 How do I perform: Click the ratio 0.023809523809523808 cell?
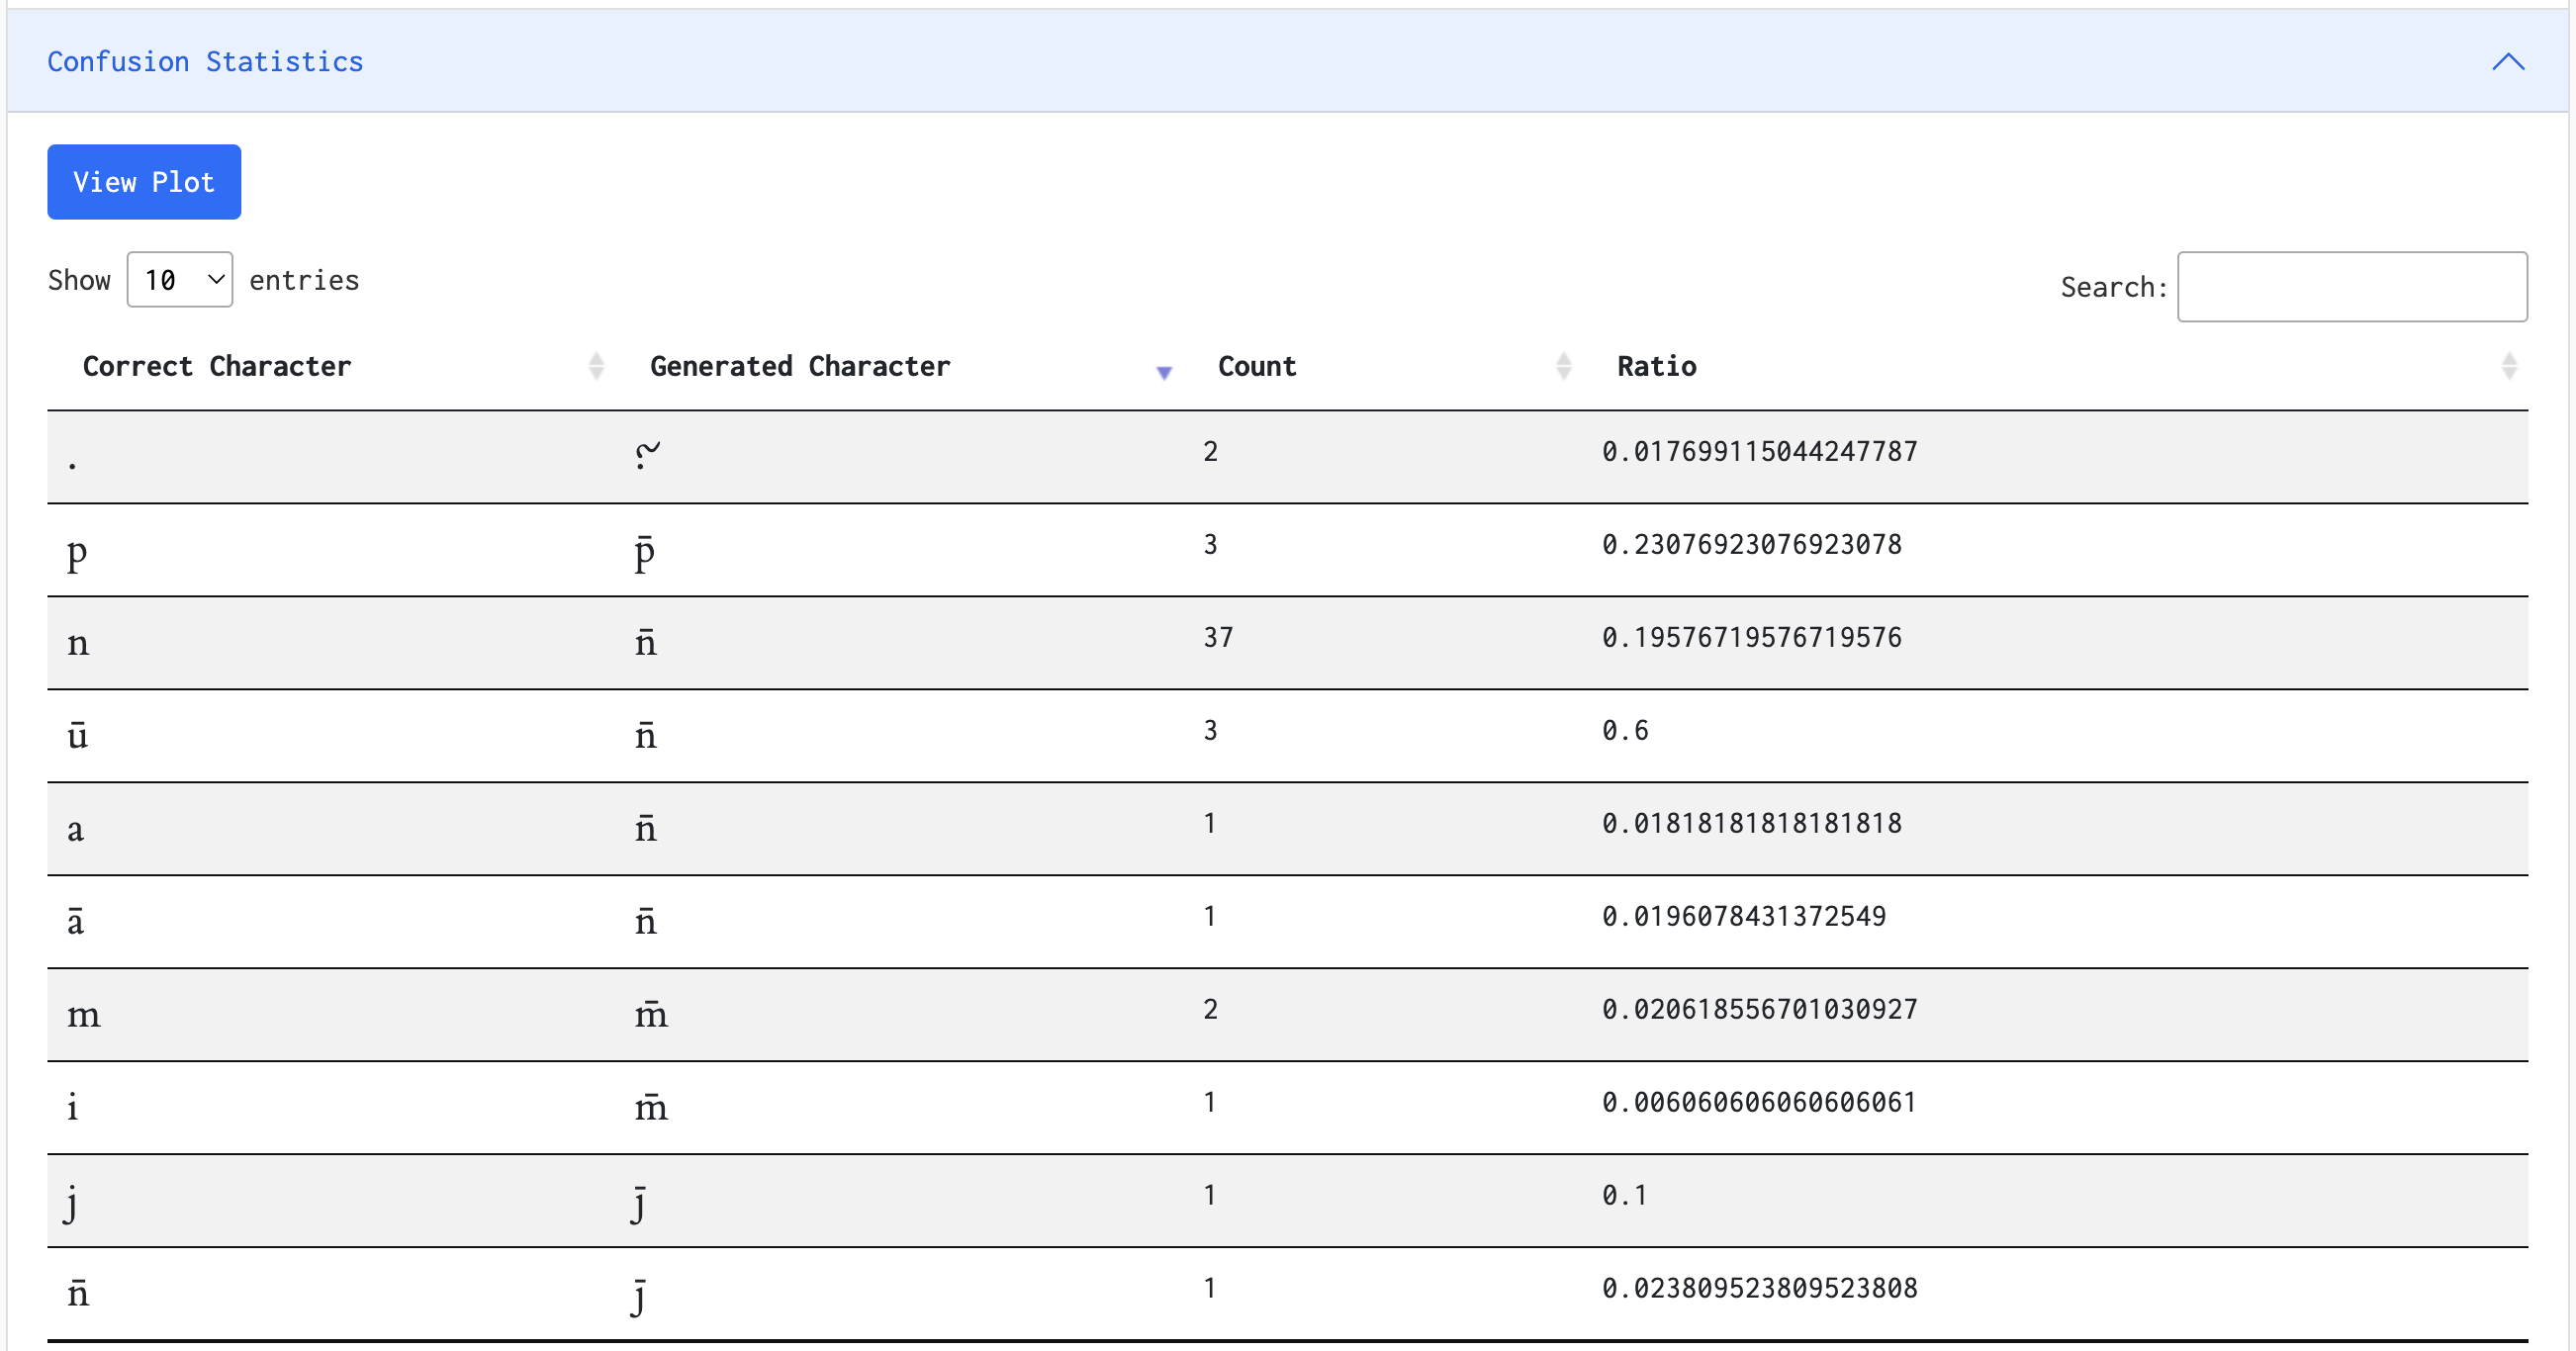pyautogui.click(x=1759, y=1289)
